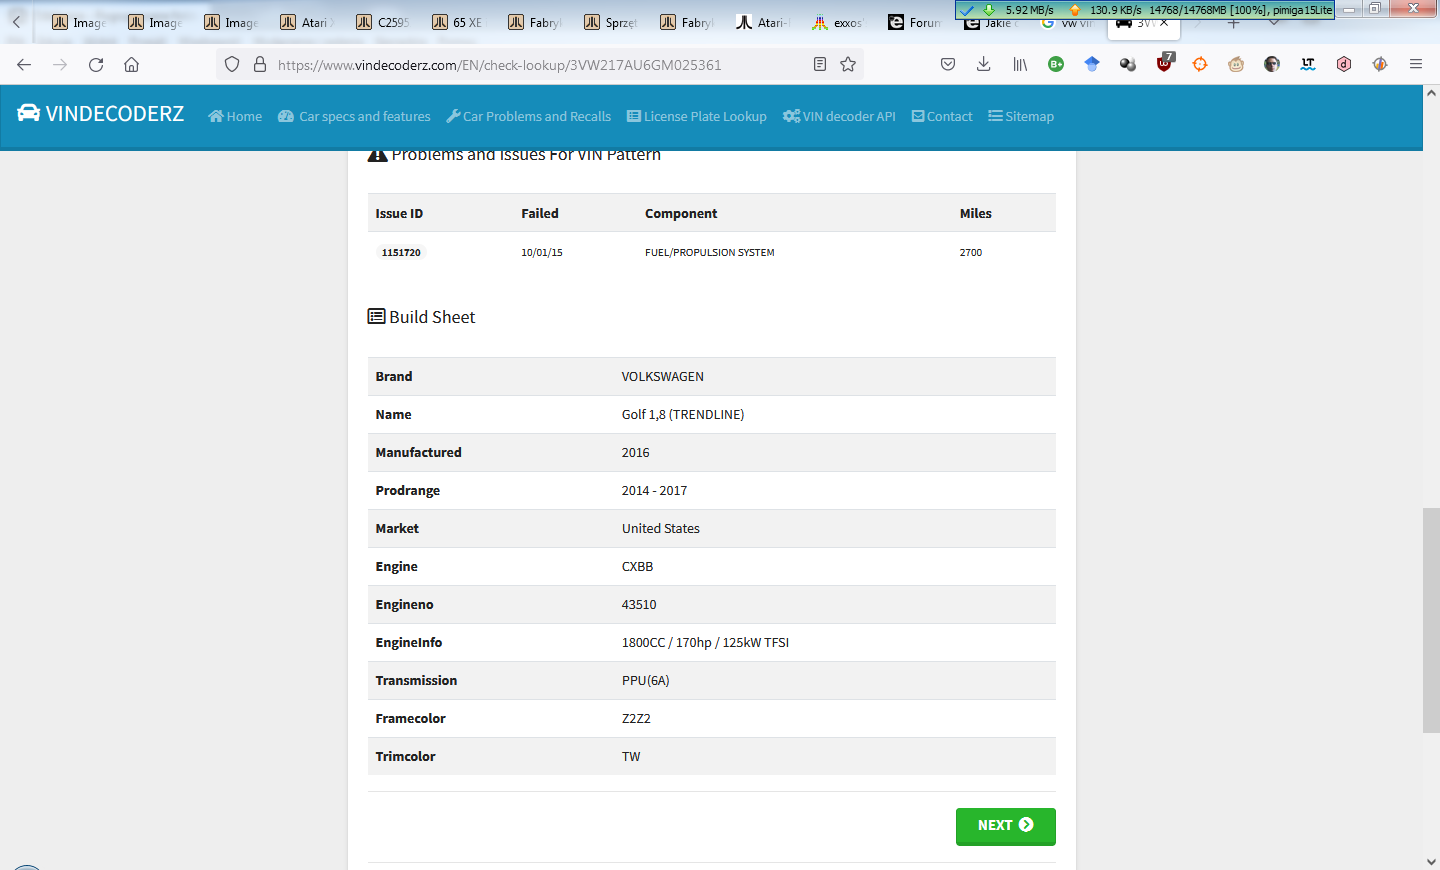
Task: Select the FUEL/PROPULSION SYSTEM component text
Action: tap(710, 253)
